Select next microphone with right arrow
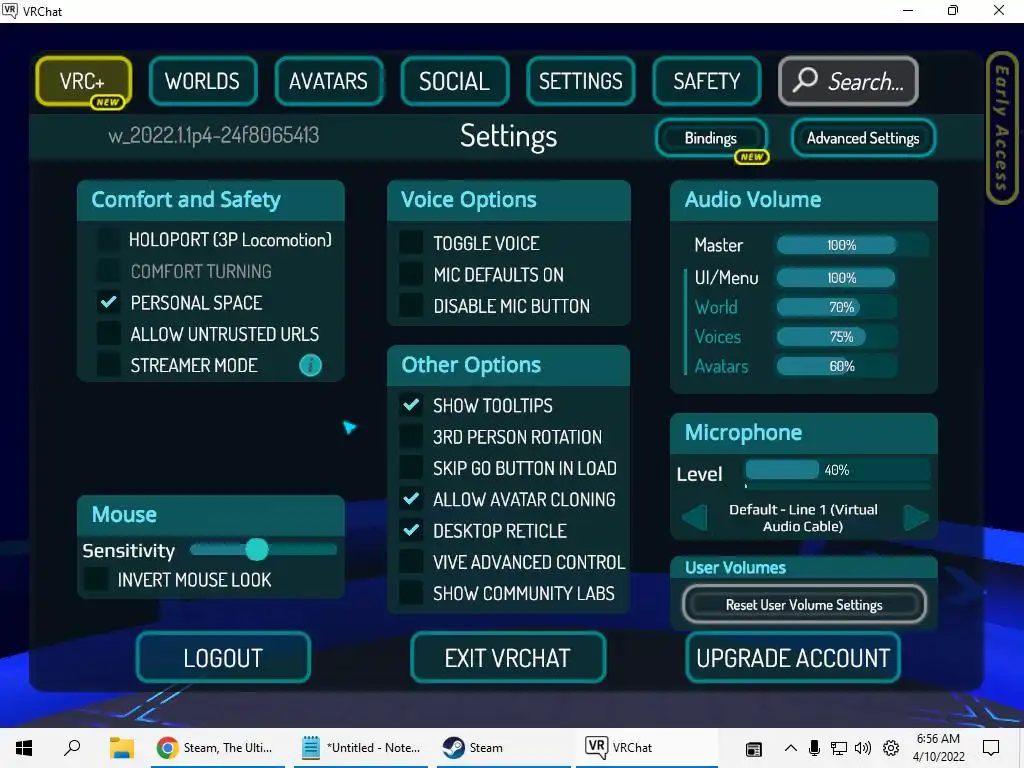Viewport: 1024px width, 768px height. tap(916, 518)
